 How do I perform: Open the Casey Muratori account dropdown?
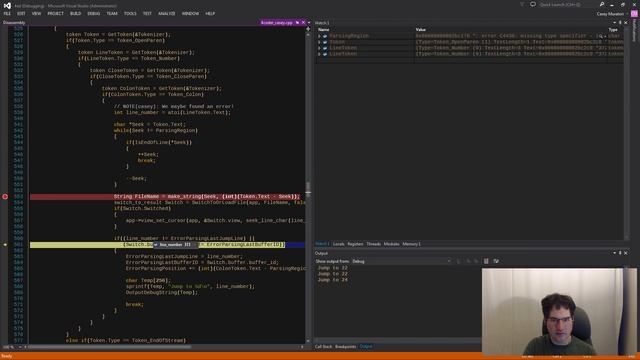[612, 14]
